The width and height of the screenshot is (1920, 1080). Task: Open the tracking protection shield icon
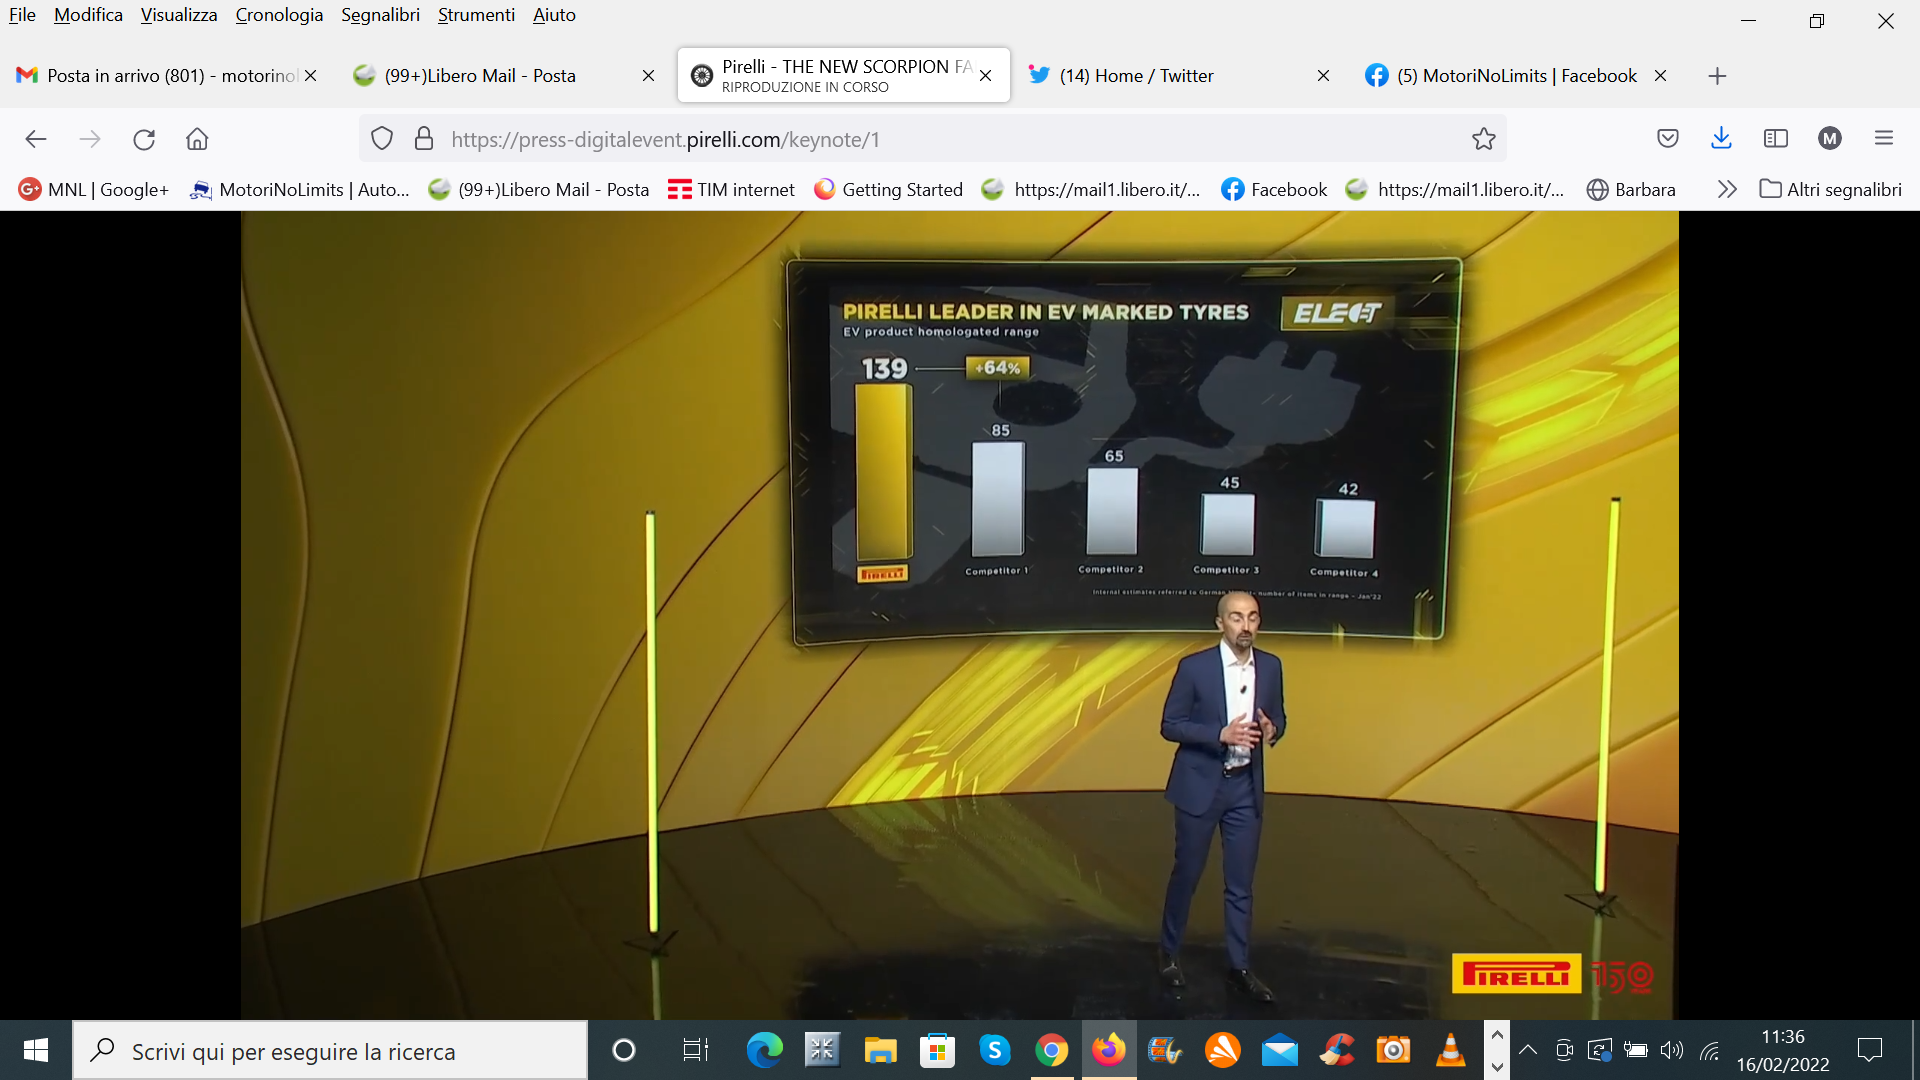pyautogui.click(x=382, y=139)
